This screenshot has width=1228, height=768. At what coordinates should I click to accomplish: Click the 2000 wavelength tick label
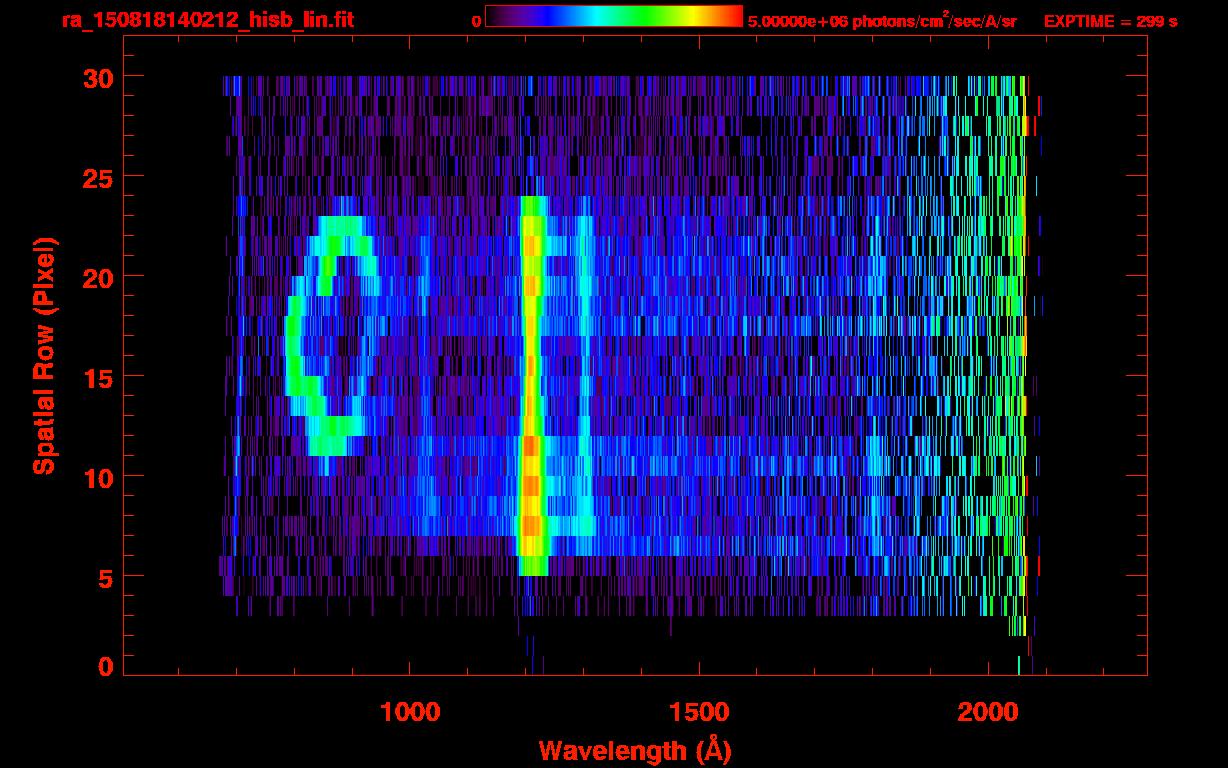click(x=988, y=712)
